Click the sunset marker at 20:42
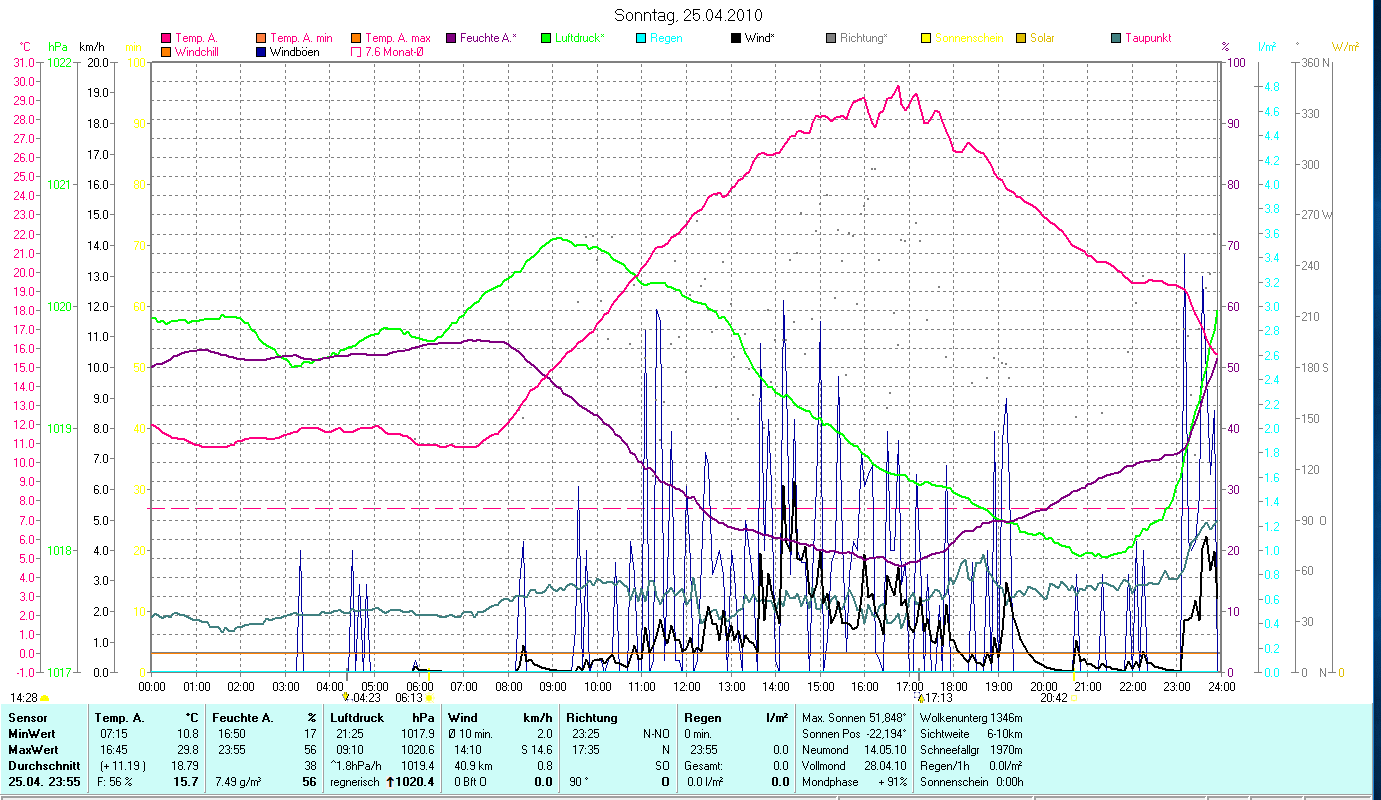Viewport: 1381px width, 800px height. 1074,698
